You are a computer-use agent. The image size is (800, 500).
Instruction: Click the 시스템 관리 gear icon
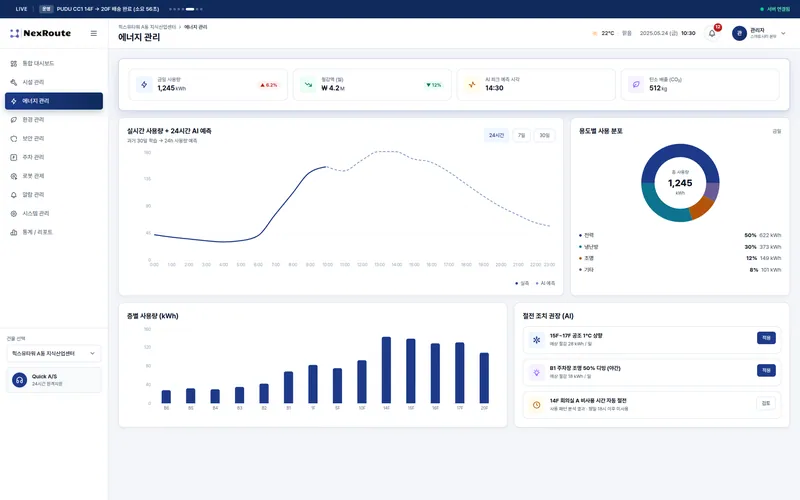[14, 214]
